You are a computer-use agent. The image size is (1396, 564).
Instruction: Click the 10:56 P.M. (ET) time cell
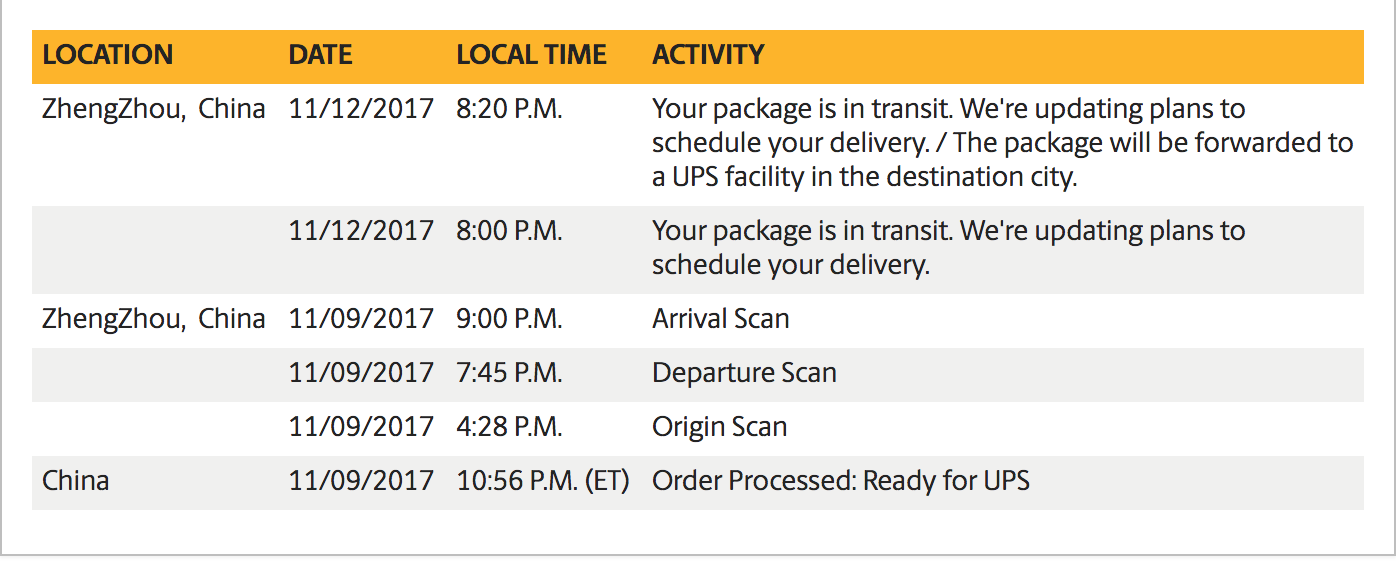coord(542,481)
